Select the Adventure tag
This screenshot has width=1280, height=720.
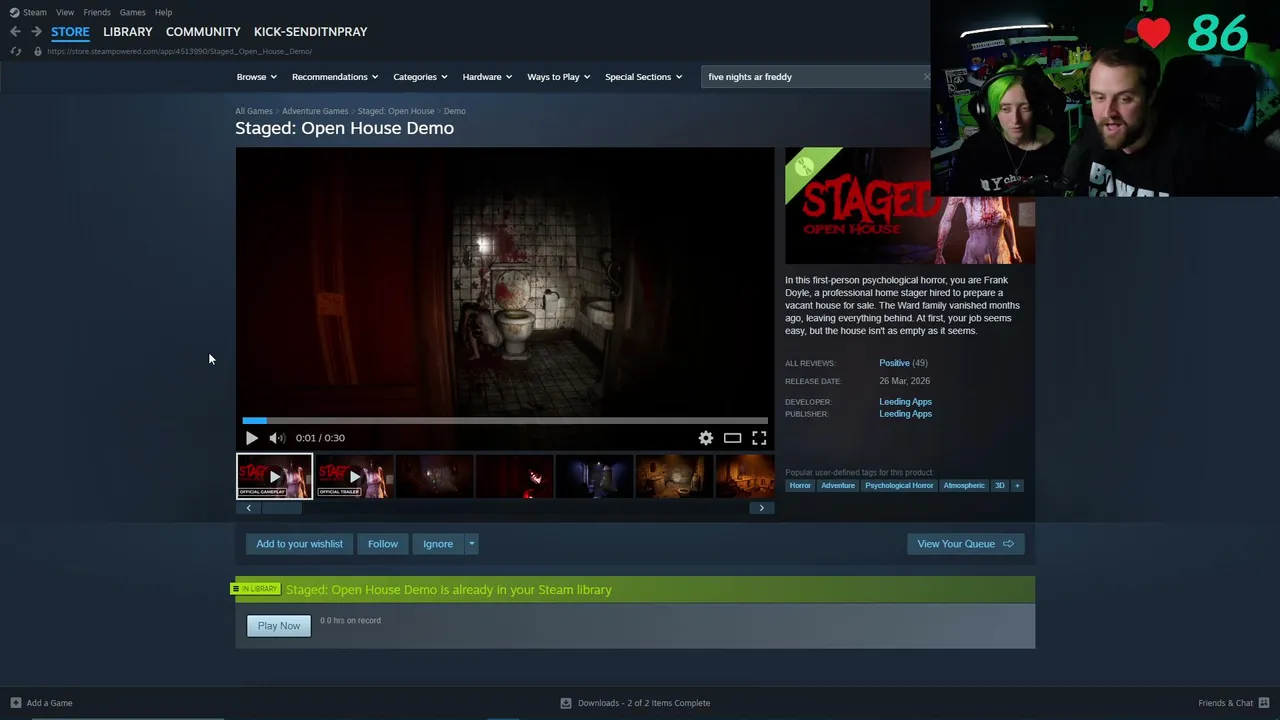(x=838, y=486)
